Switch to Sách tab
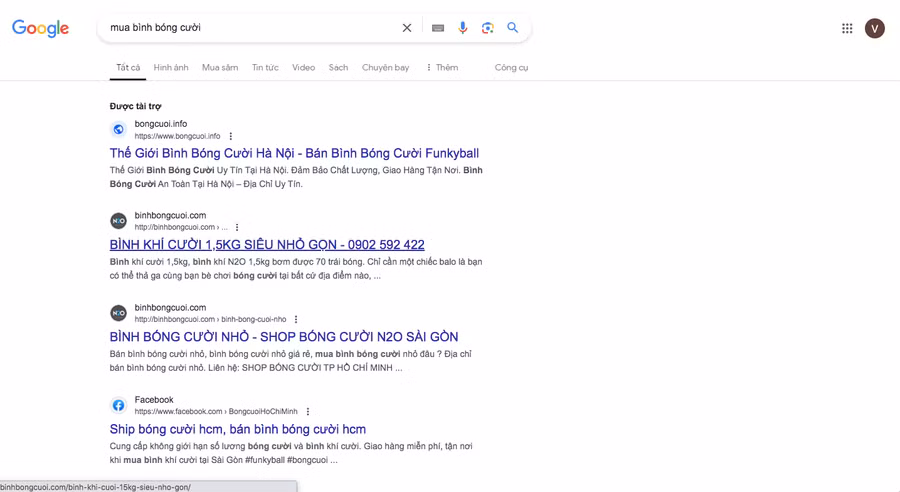Viewport: 900px width, 492px height. pyautogui.click(x=339, y=68)
